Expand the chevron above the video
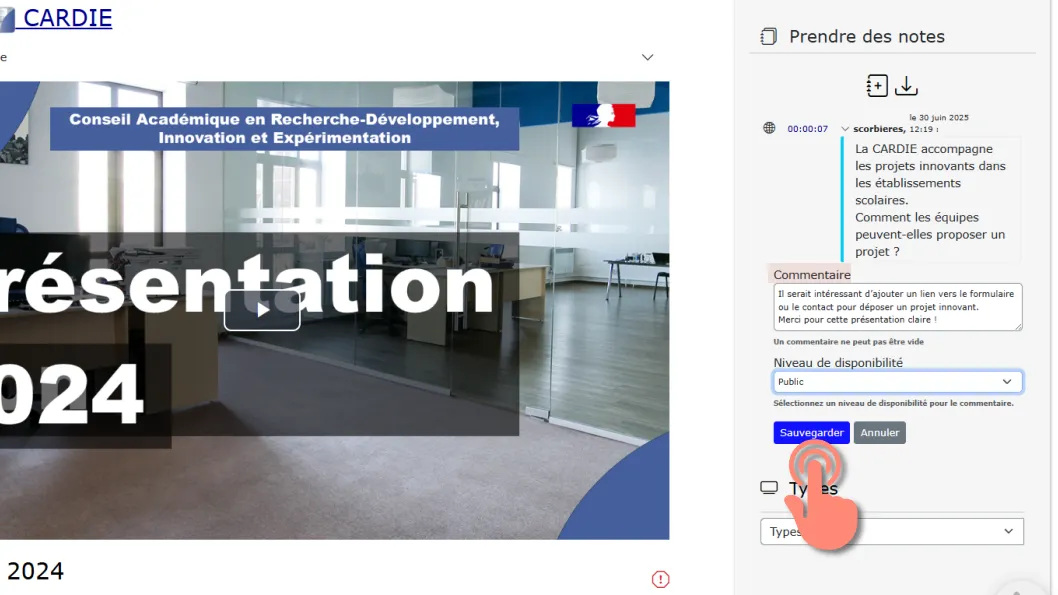This screenshot has height=595, width=1058. click(647, 57)
